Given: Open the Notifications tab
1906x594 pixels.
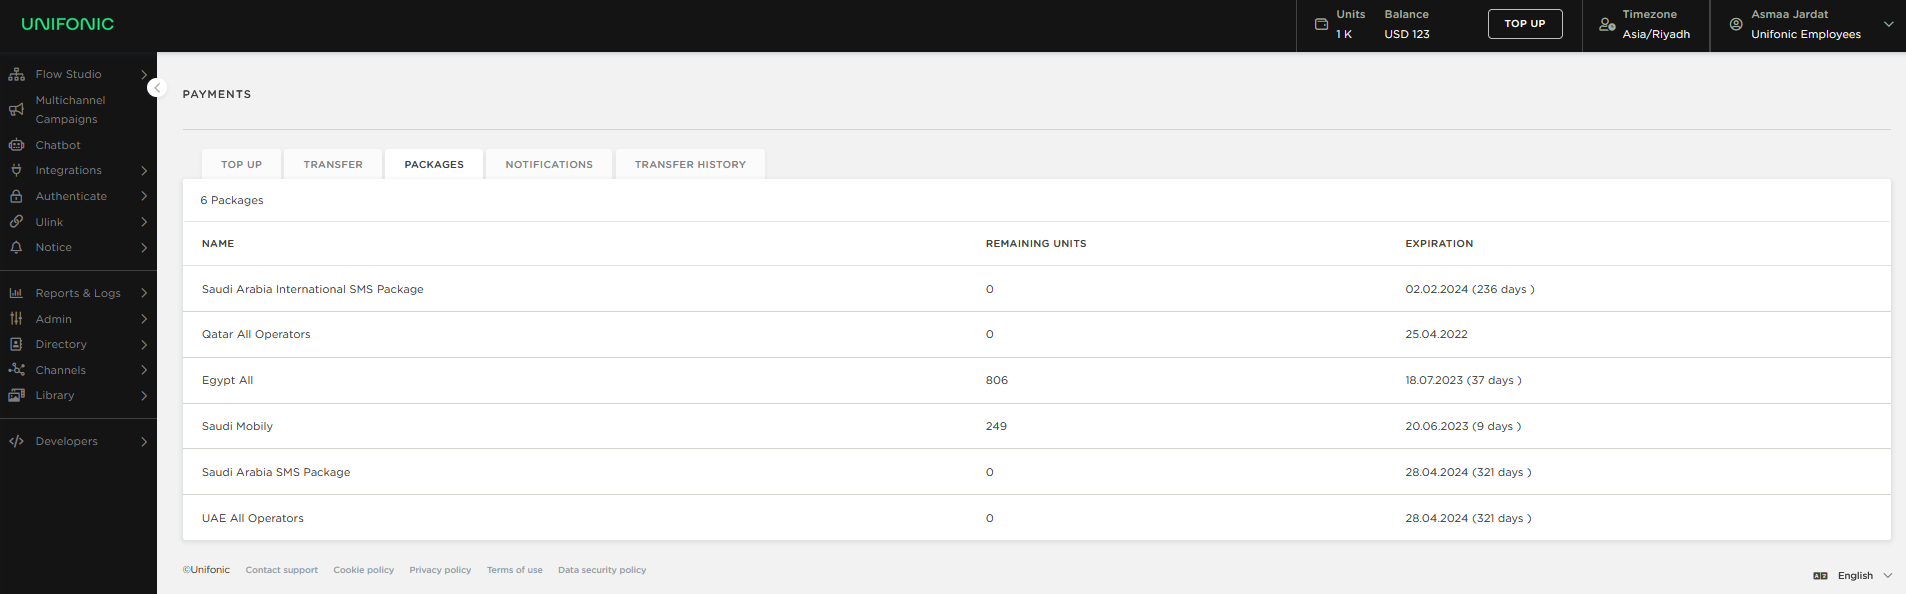Looking at the screenshot, I should pyautogui.click(x=549, y=164).
